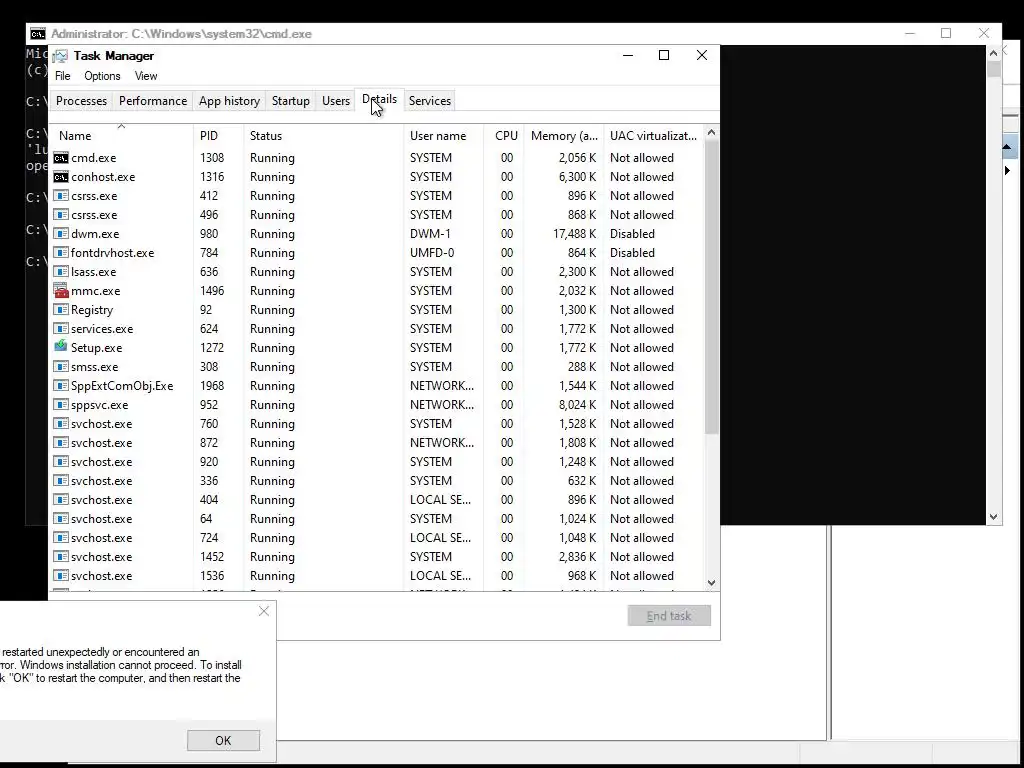Switch to the Startup tab

(291, 101)
